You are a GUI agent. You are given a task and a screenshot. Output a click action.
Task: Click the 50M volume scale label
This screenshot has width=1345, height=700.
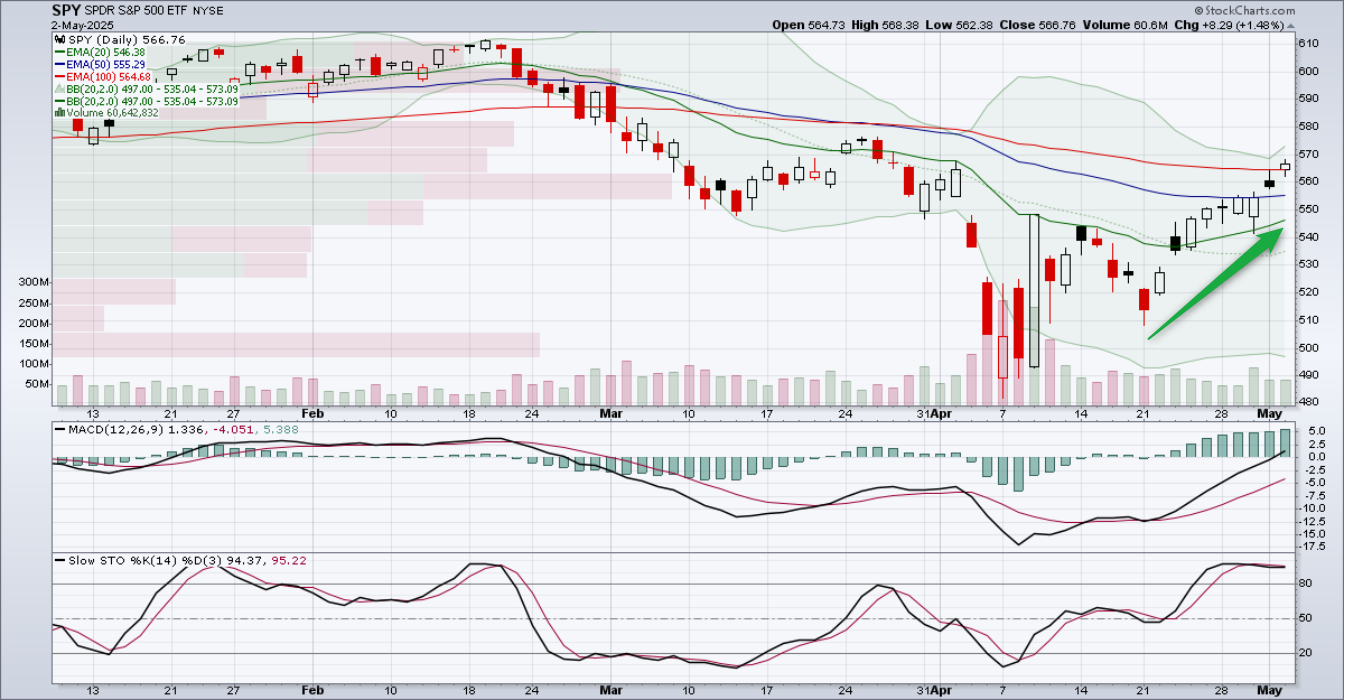click(37, 384)
